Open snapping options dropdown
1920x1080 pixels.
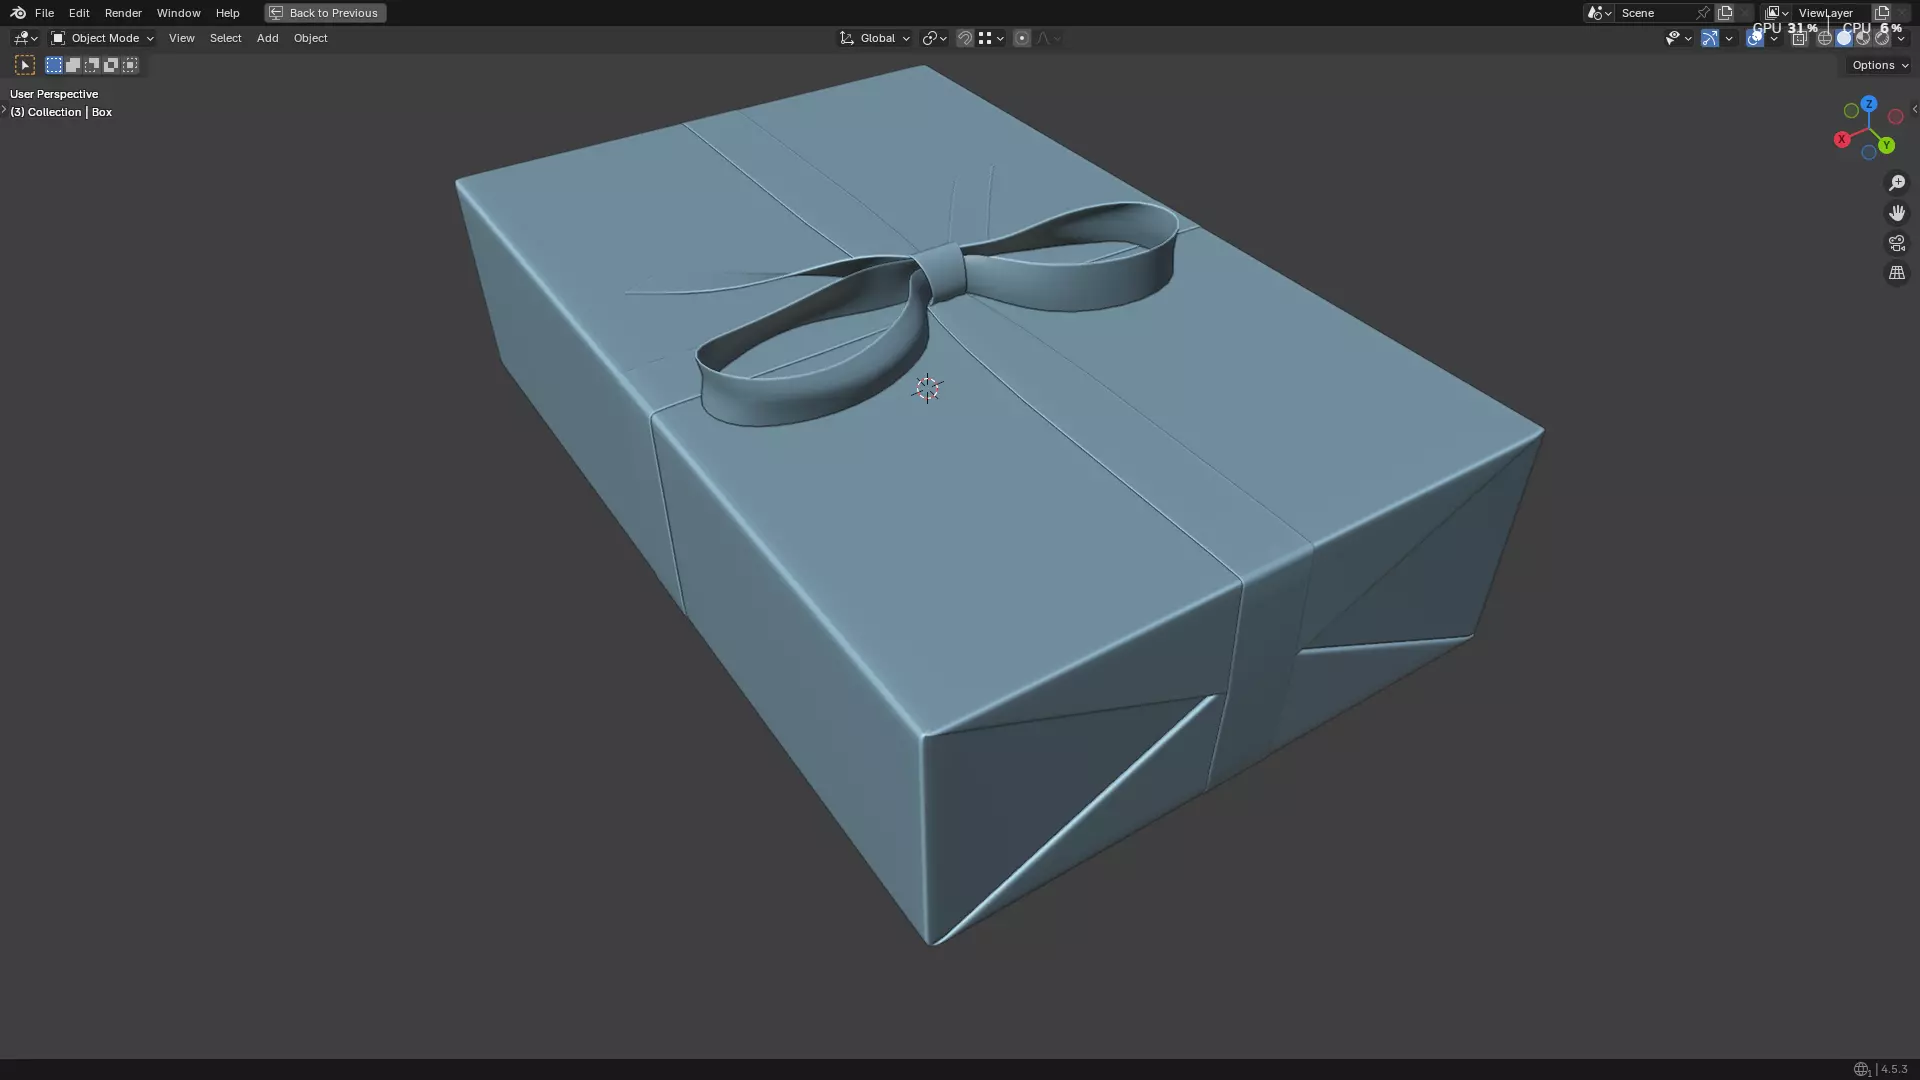[991, 38]
